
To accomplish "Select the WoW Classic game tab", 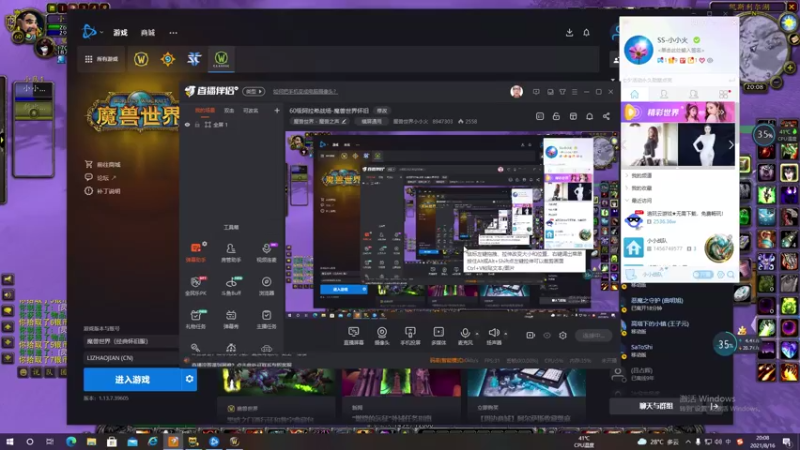I will [x=221, y=59].
